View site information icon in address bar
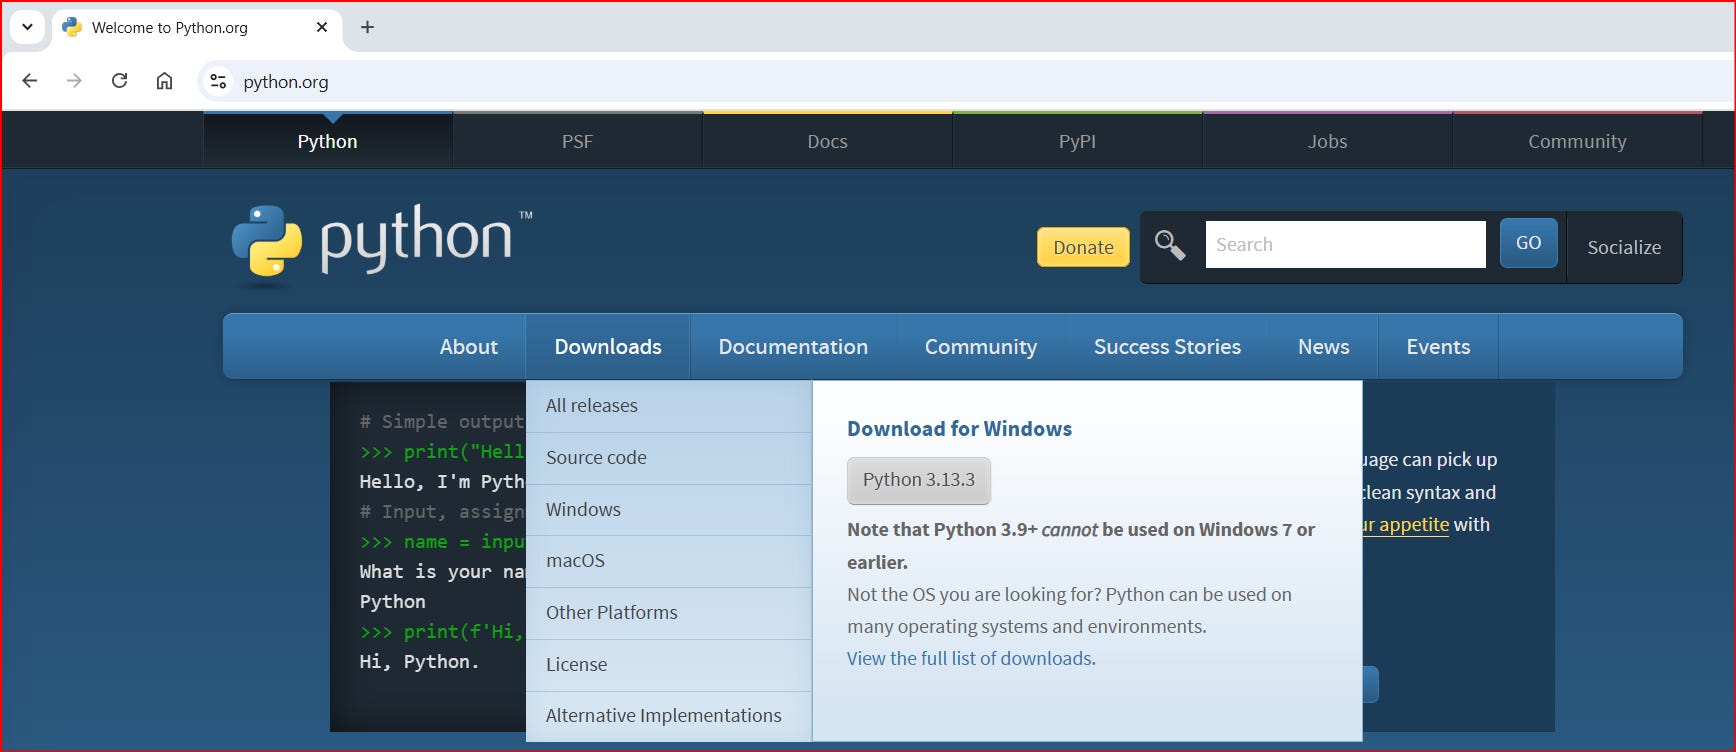The width and height of the screenshot is (1736, 752). (x=218, y=81)
